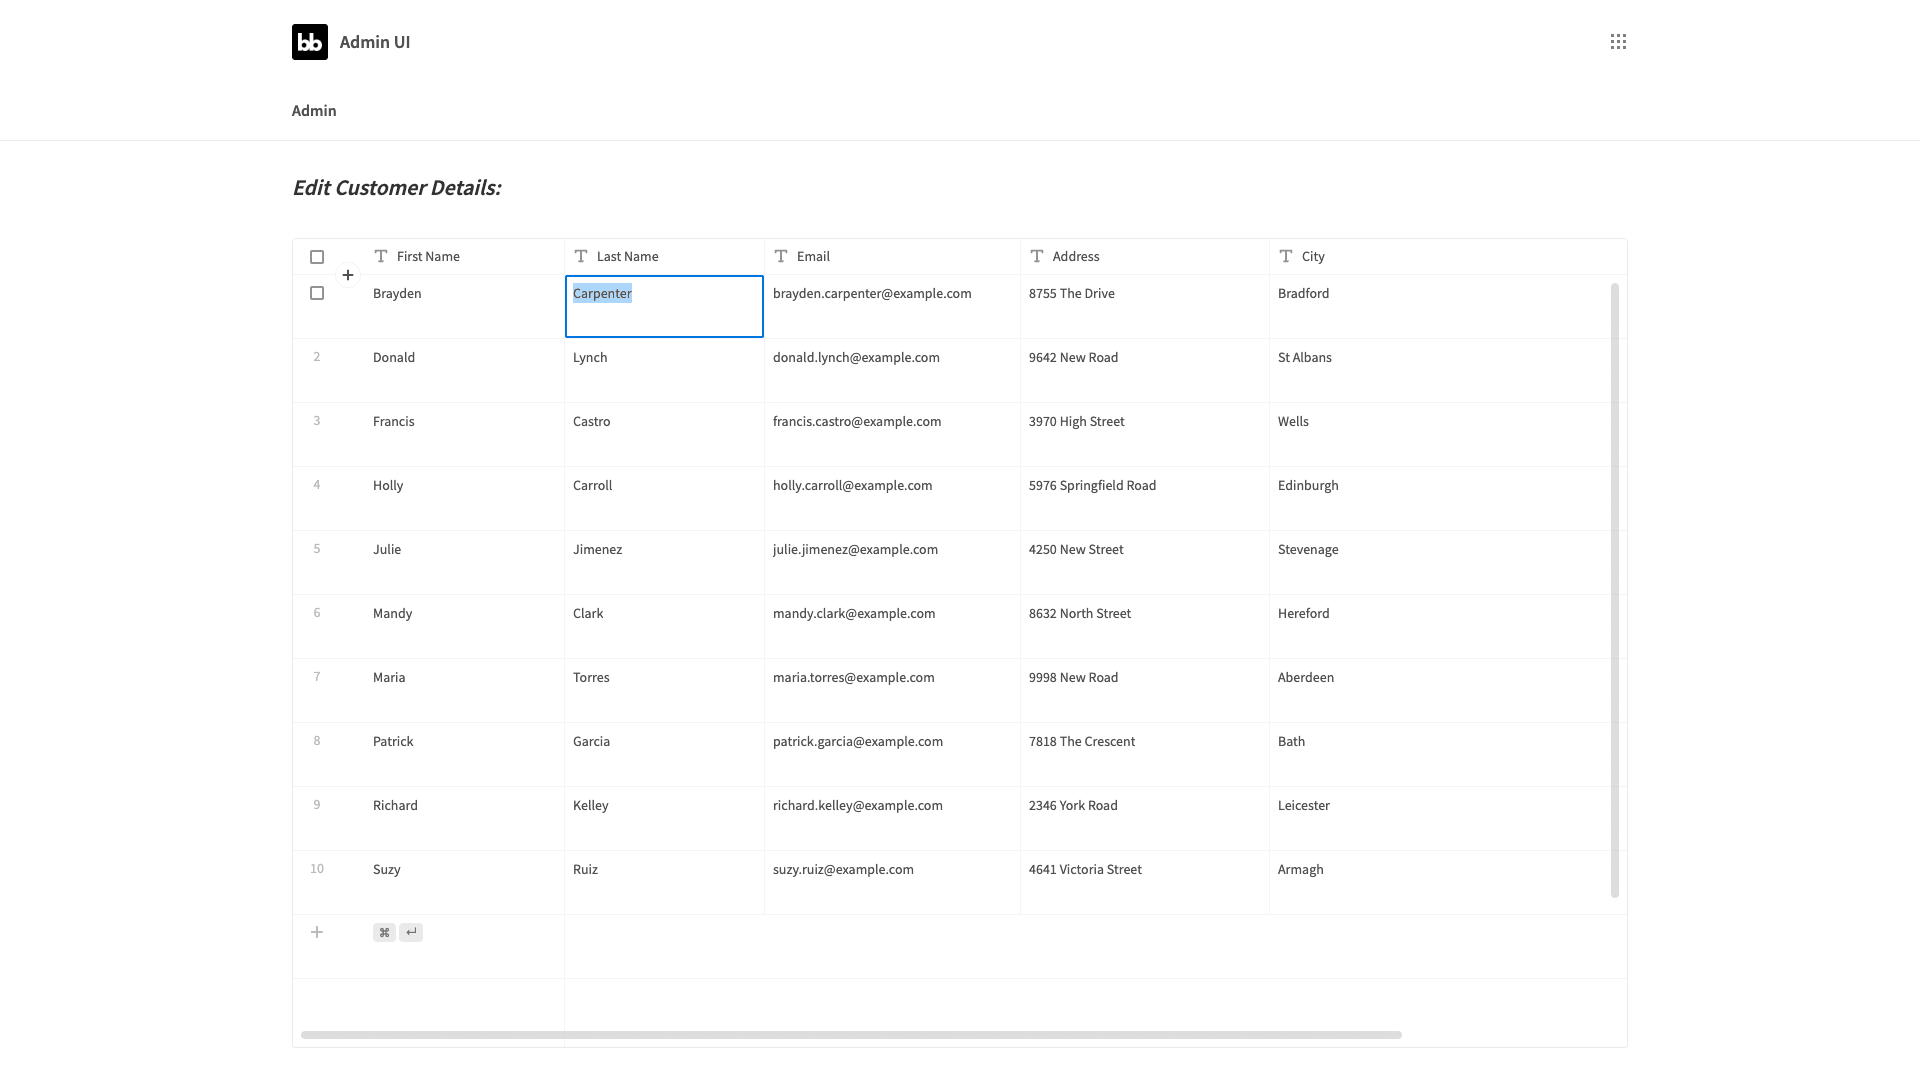Click the Address column header
1920x1080 pixels.
pos(1145,256)
